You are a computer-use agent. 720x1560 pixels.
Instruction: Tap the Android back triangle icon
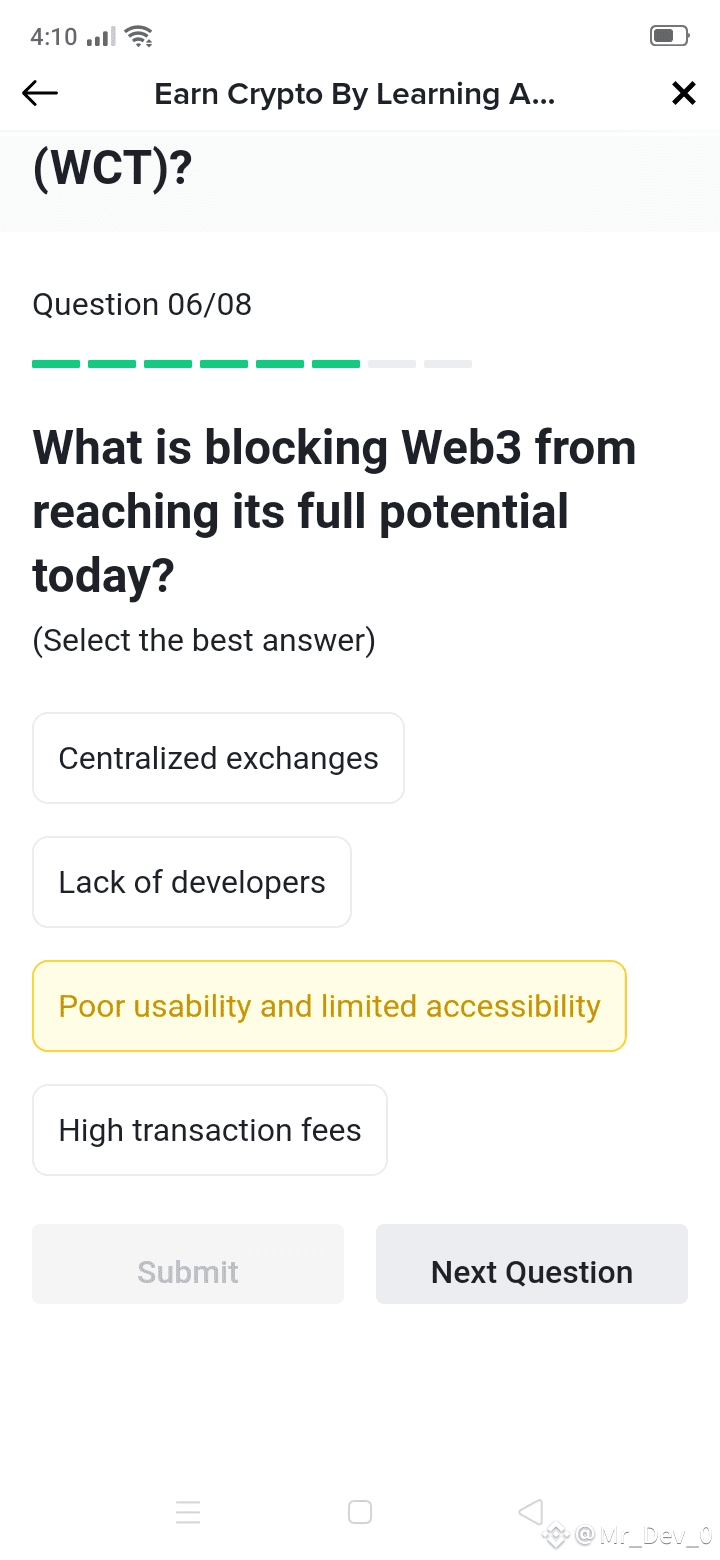pos(531,1512)
